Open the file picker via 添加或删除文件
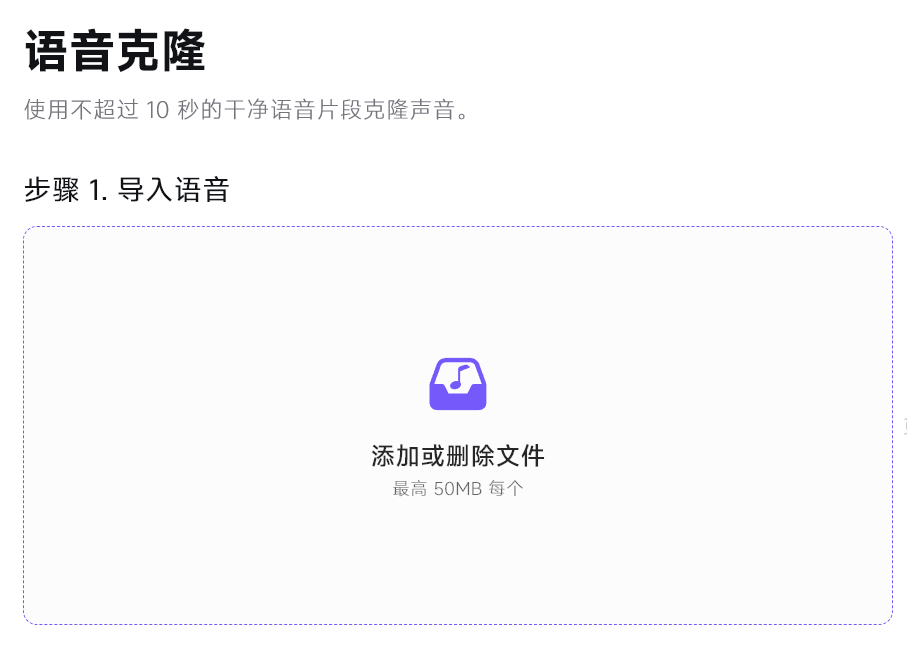 [x=458, y=456]
